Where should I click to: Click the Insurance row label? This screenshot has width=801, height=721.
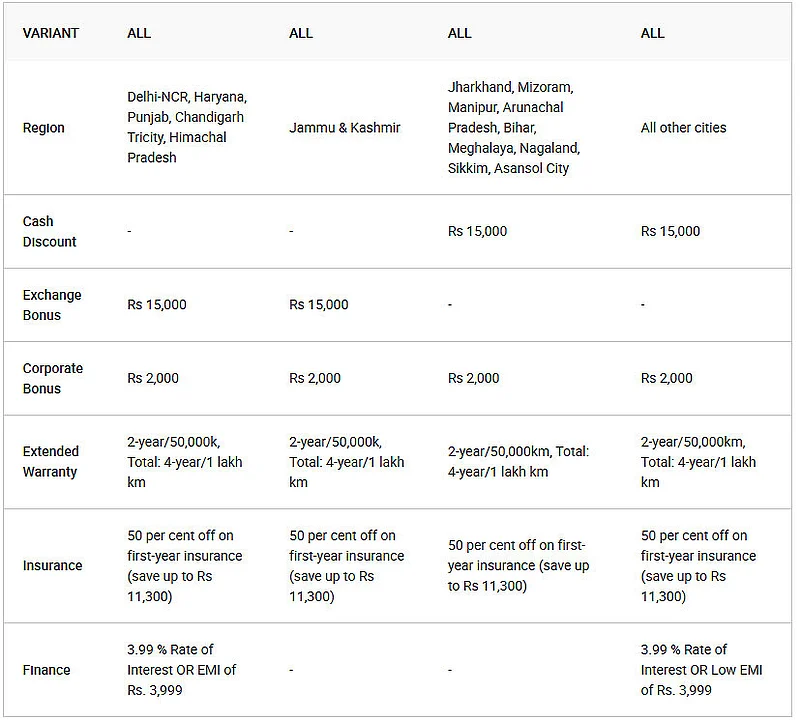click(52, 566)
